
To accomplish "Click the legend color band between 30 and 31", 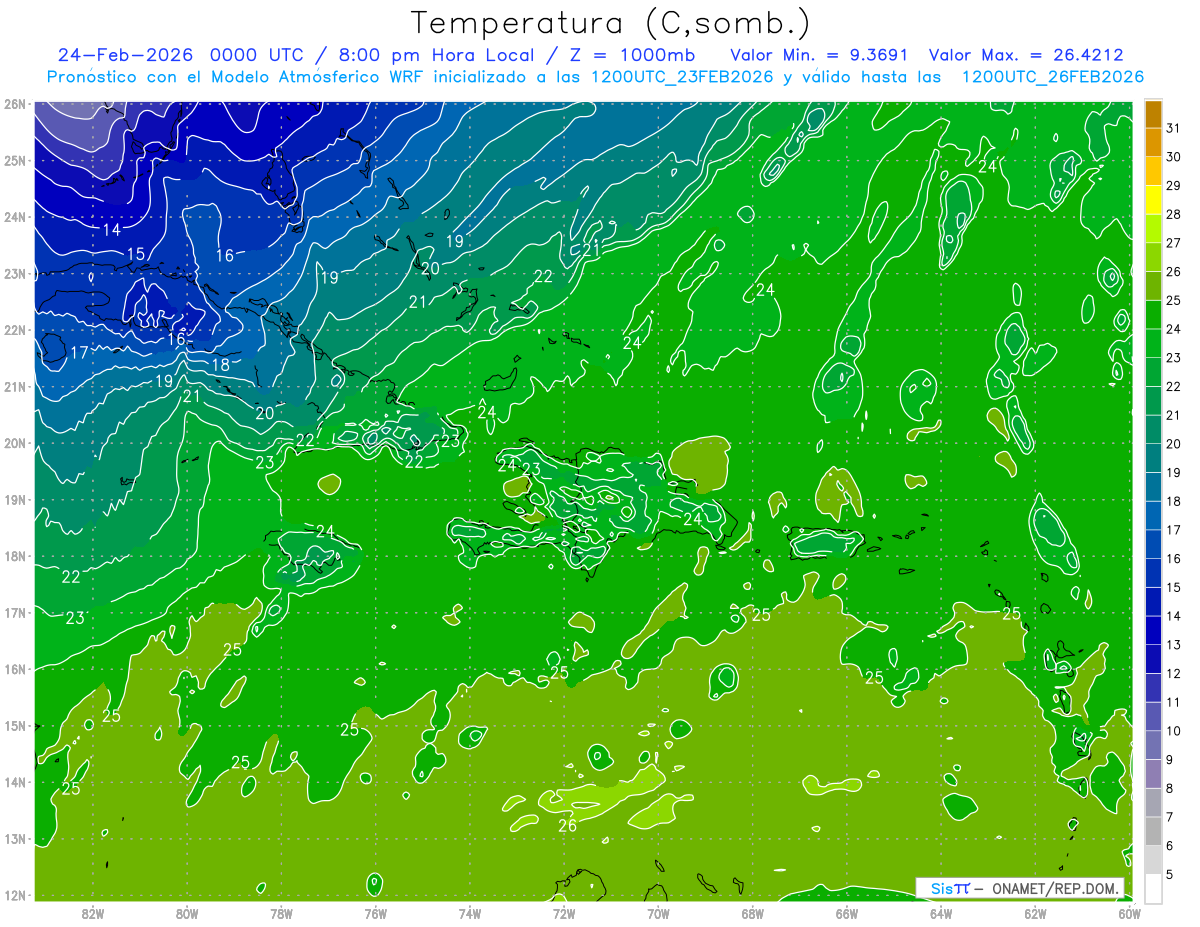I will click(1153, 143).
